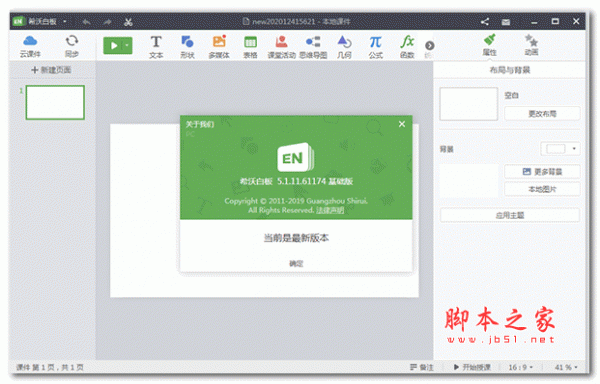This screenshot has height=384, width=600.
Task: Select the 几何 geometry tool
Action: click(344, 47)
